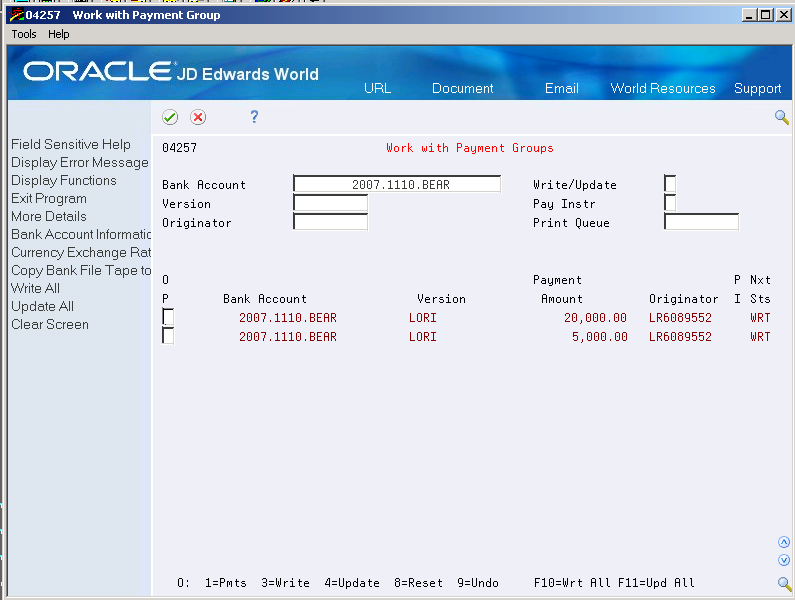Open the Help menu
The height and width of the screenshot is (600, 795).
coord(59,34)
